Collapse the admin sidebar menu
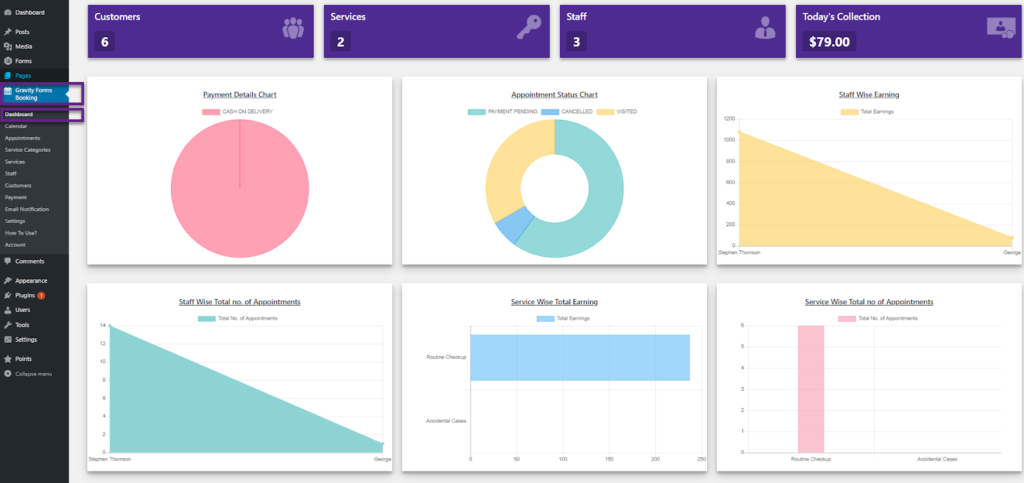1024x483 pixels. [32, 374]
